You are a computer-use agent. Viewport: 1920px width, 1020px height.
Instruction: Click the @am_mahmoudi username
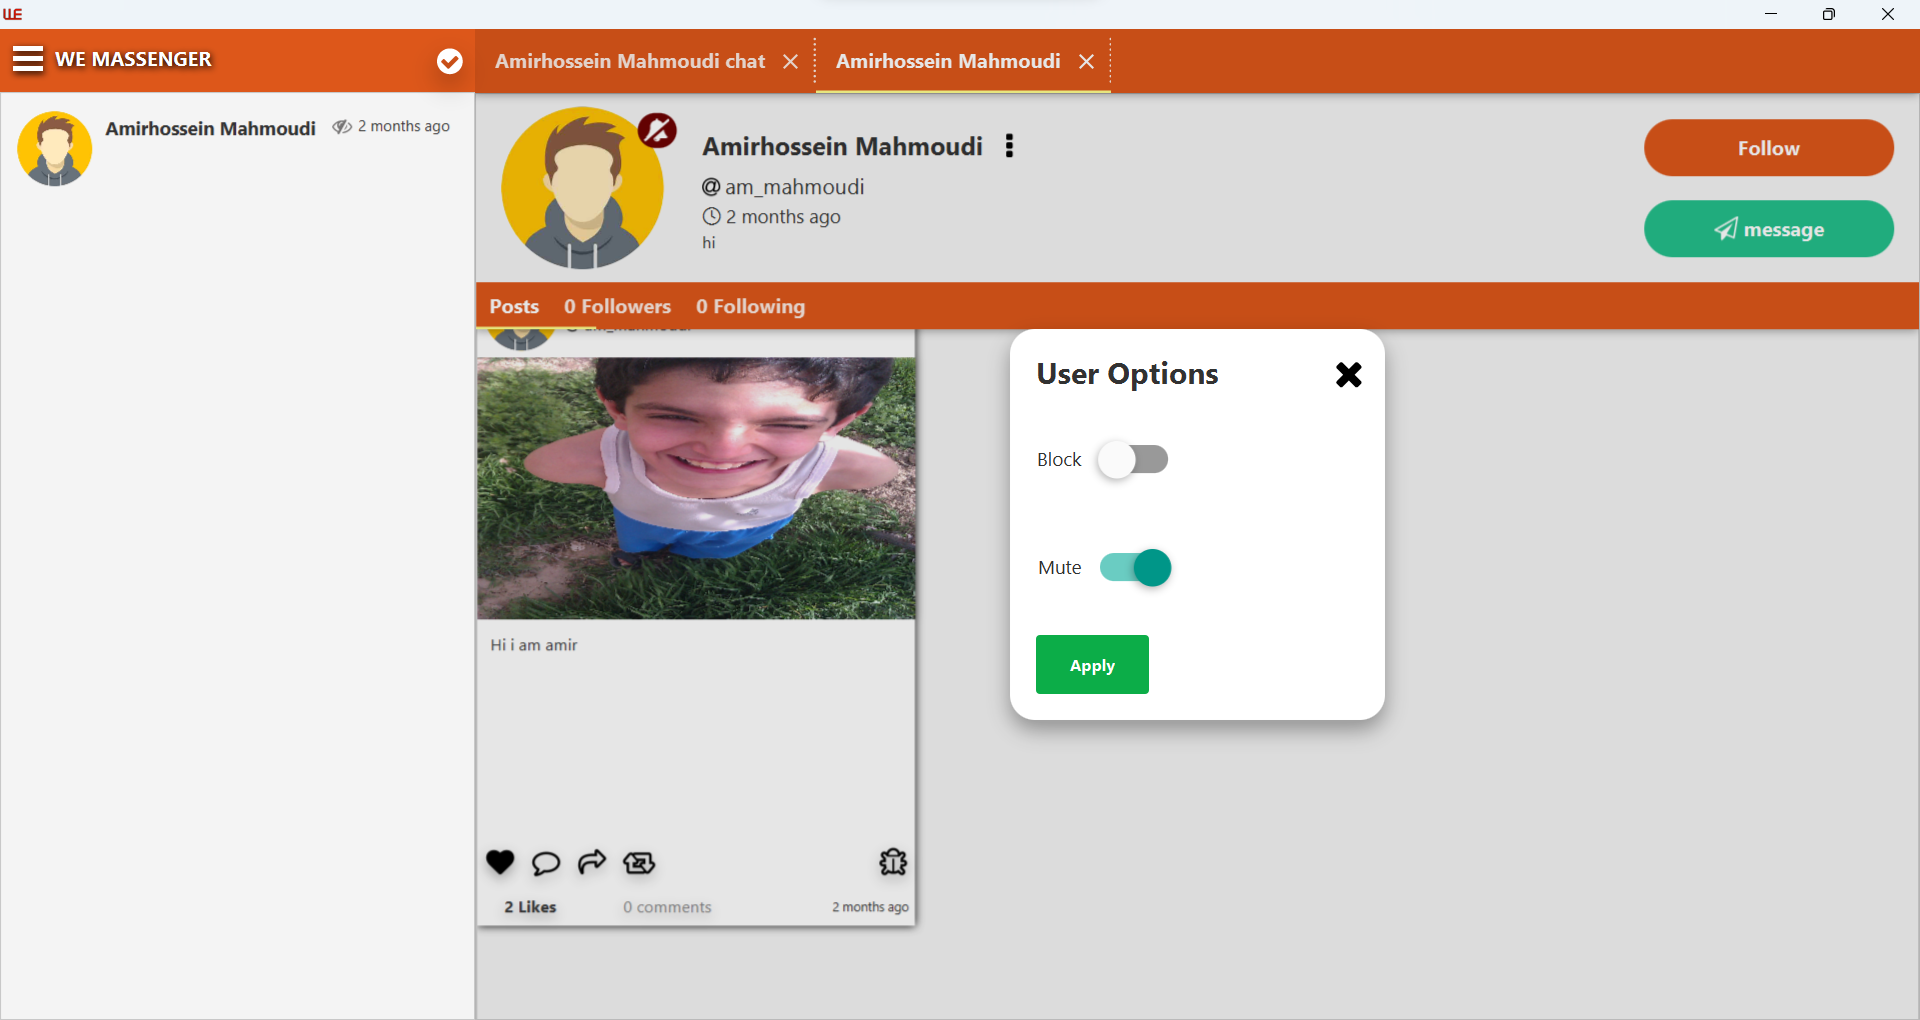pos(783,187)
